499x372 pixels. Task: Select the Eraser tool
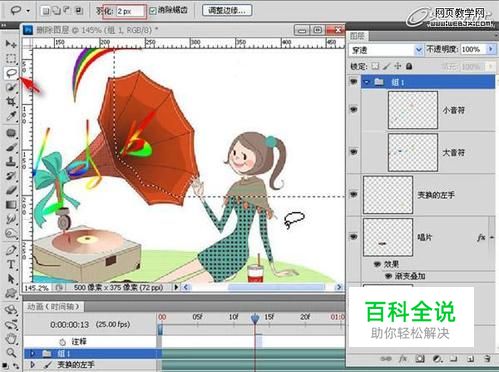tap(11, 190)
